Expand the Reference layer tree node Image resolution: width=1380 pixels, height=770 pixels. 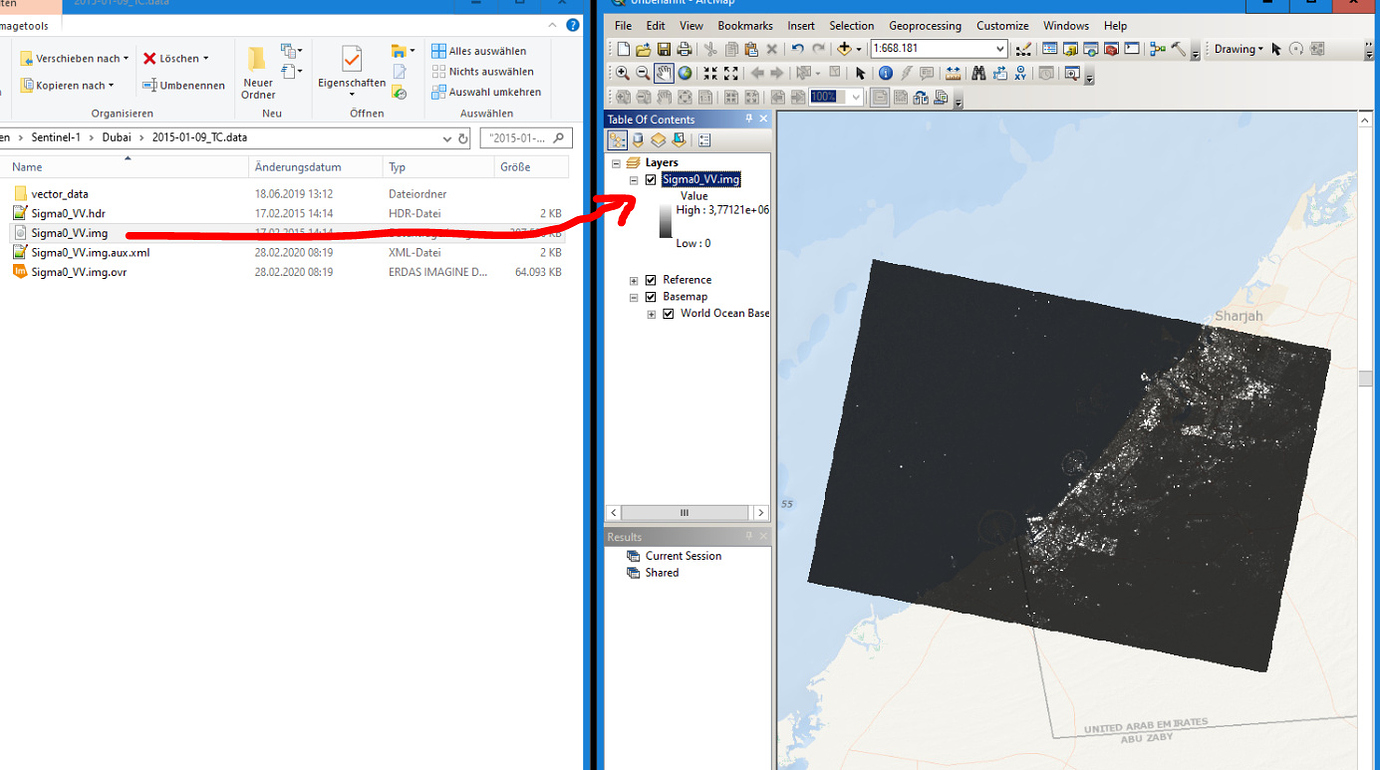pyautogui.click(x=632, y=280)
